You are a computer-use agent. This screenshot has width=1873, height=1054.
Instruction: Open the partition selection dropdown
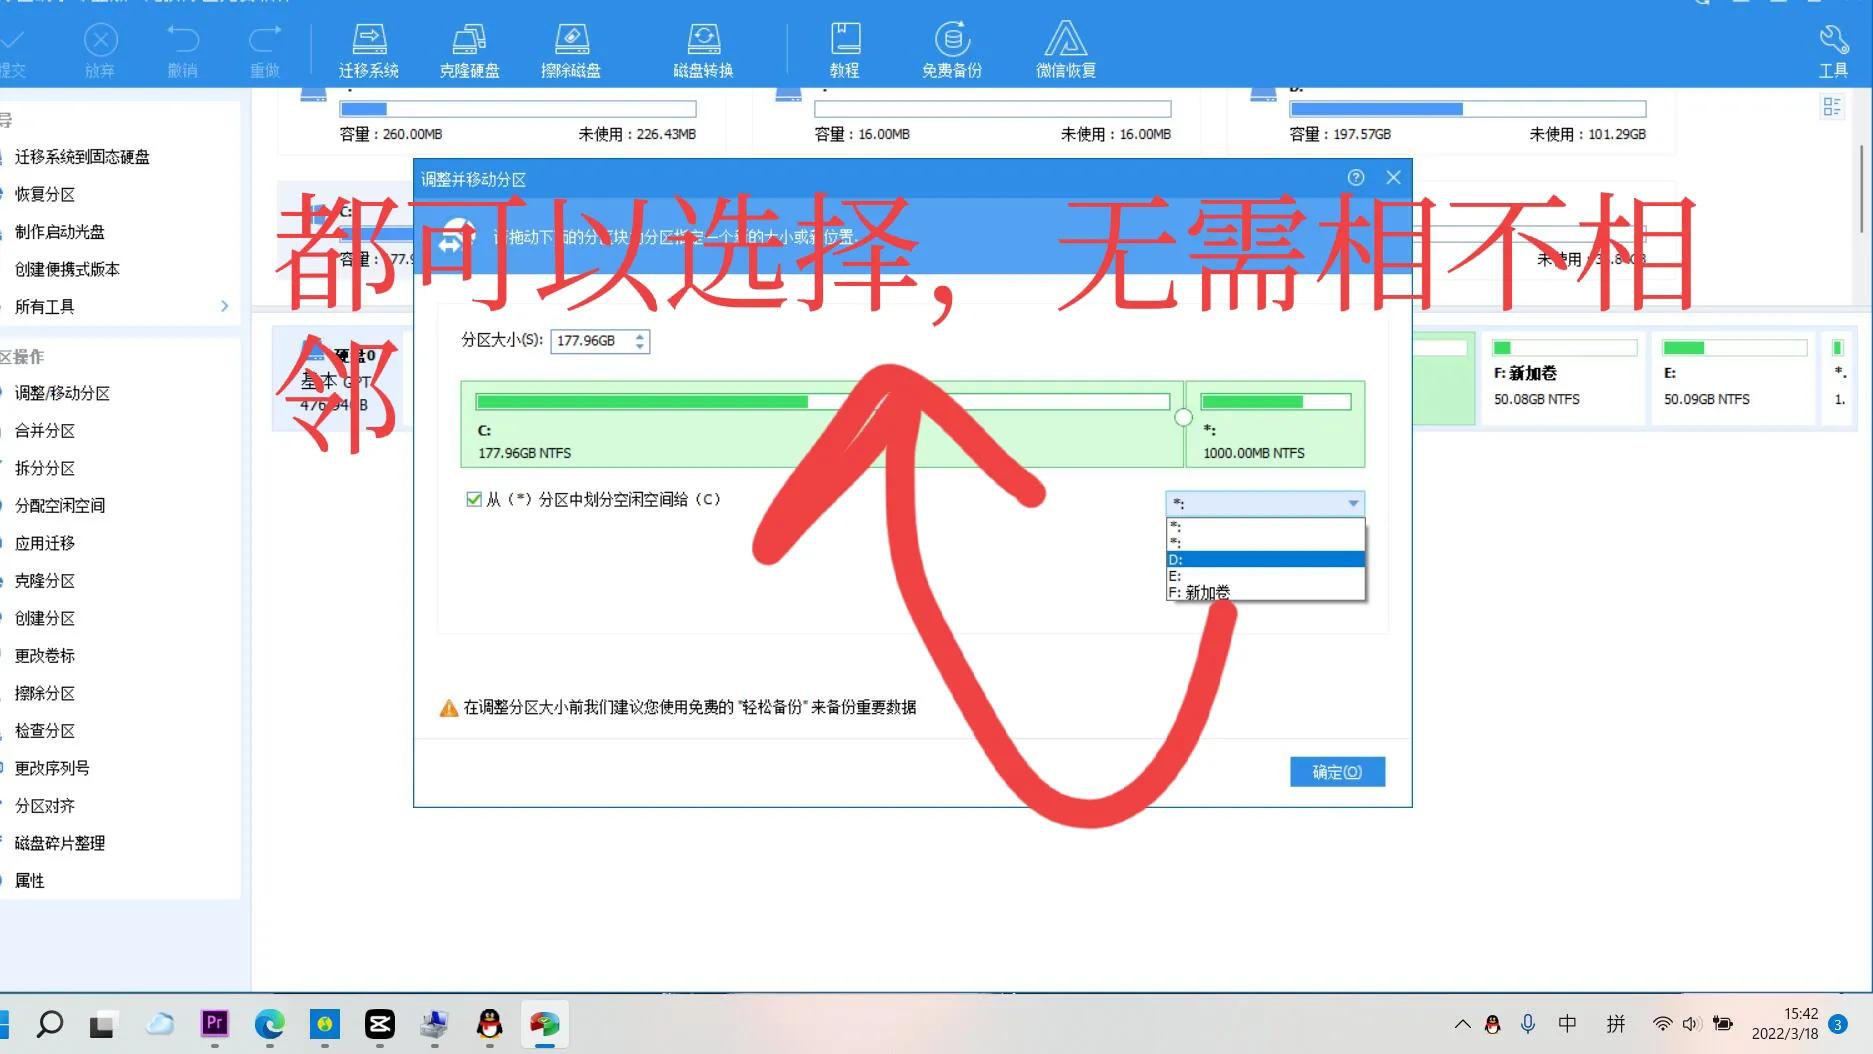tap(1264, 503)
